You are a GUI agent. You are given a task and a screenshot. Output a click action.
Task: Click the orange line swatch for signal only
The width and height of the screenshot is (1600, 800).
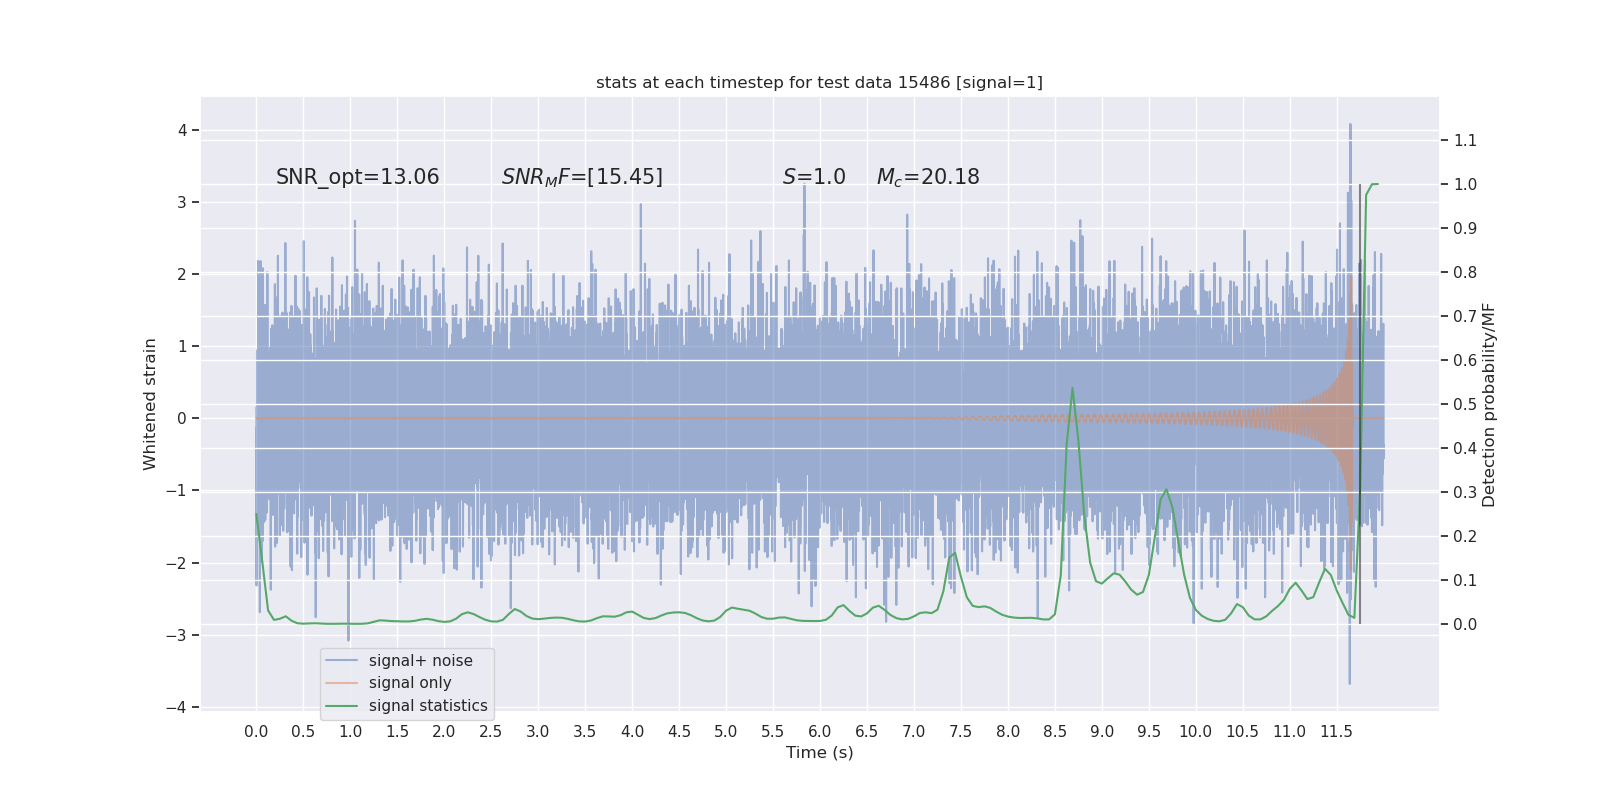click(x=341, y=683)
